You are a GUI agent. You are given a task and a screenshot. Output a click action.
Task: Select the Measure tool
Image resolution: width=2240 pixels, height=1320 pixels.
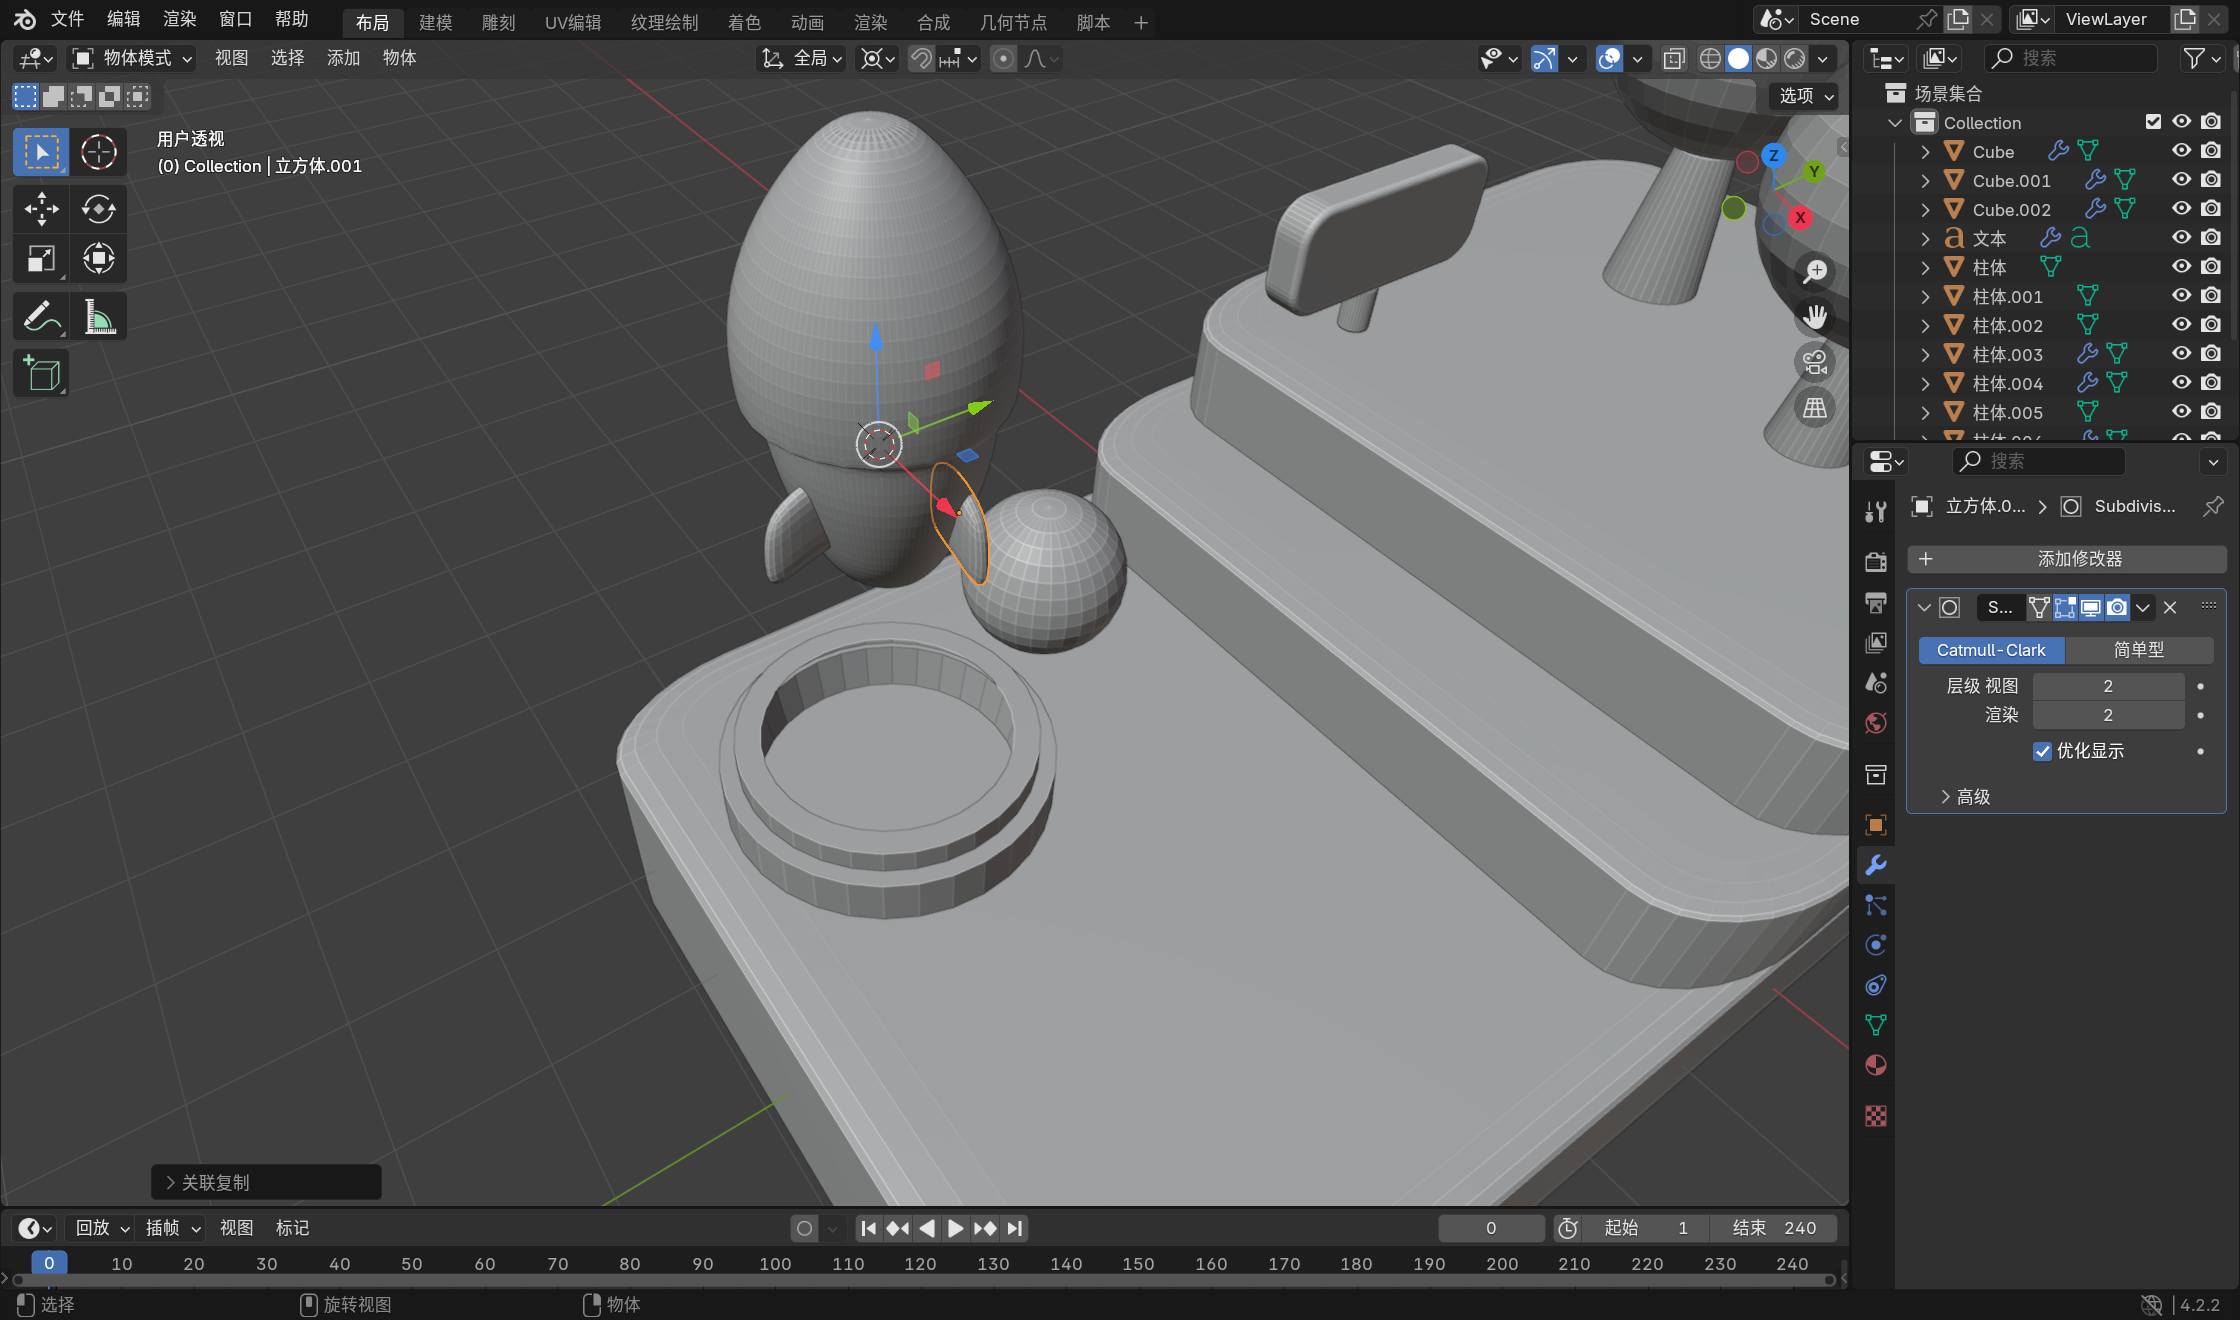pos(98,317)
